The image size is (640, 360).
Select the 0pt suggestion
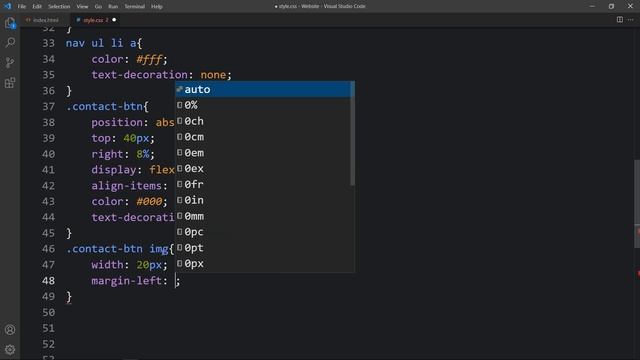click(x=263, y=248)
